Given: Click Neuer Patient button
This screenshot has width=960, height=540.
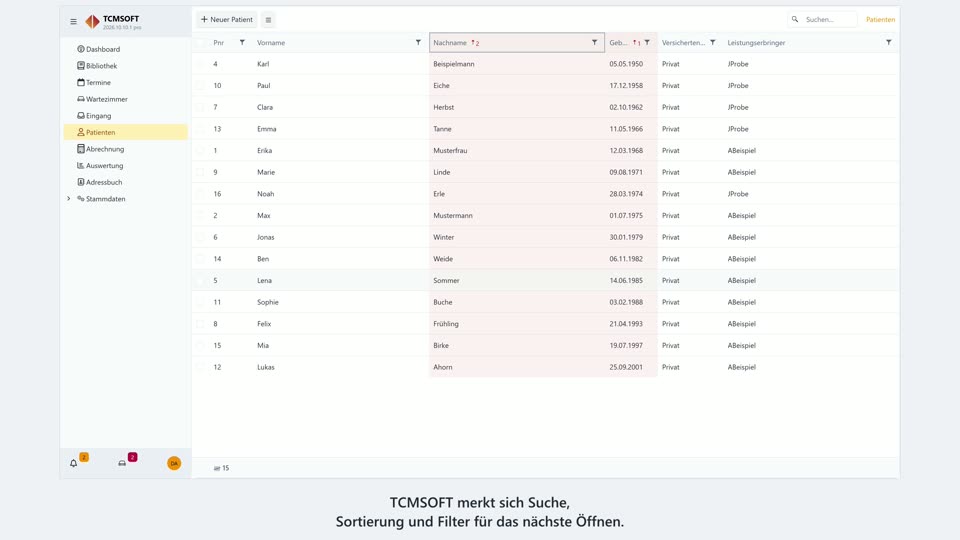Looking at the screenshot, I should (x=227, y=20).
